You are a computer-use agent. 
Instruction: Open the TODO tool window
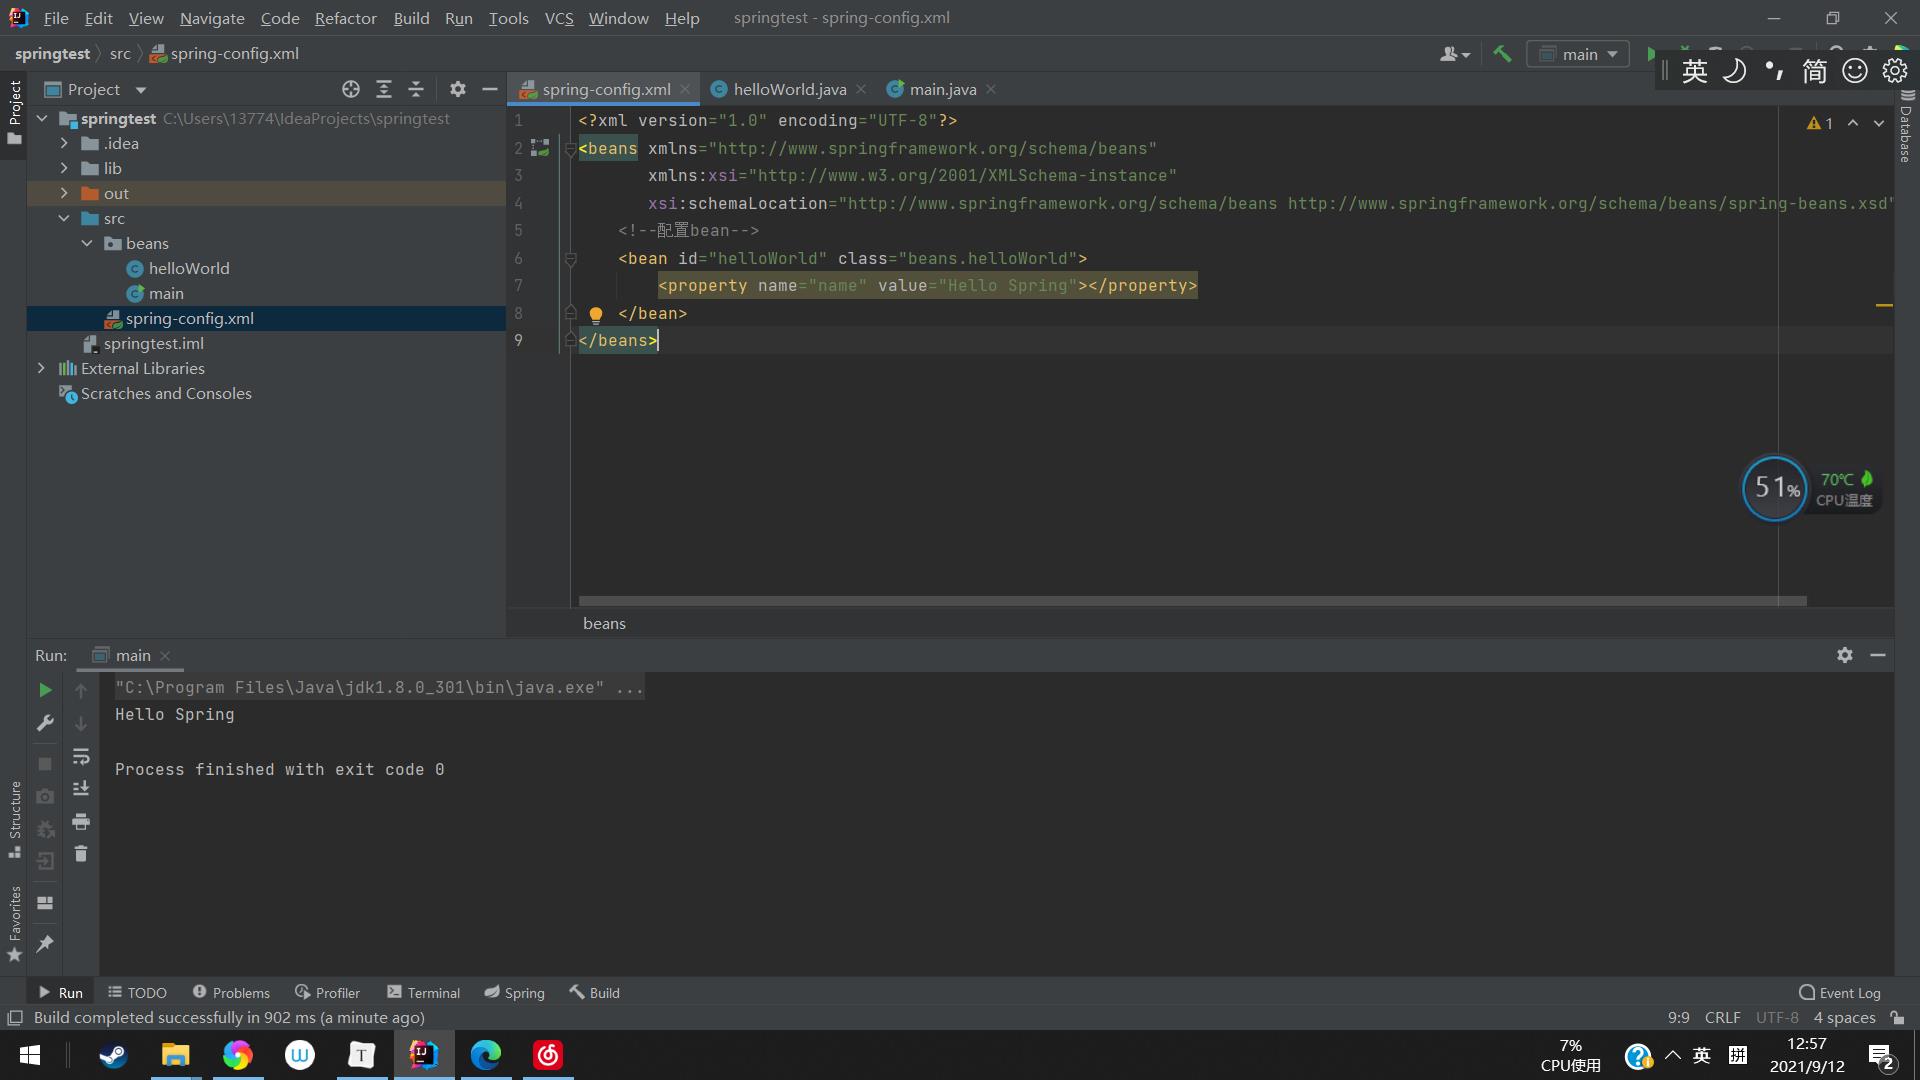pos(138,993)
